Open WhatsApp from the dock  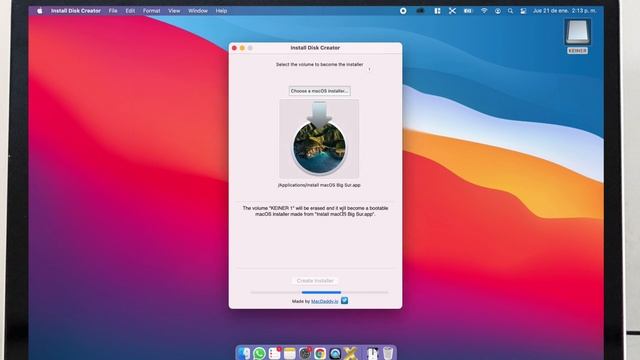[259, 353]
